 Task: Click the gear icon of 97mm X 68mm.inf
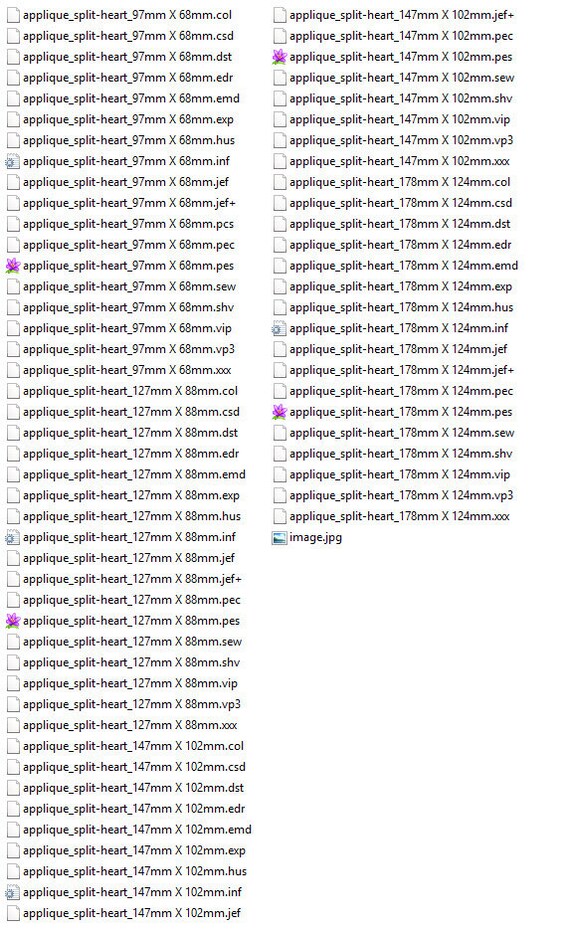12,162
